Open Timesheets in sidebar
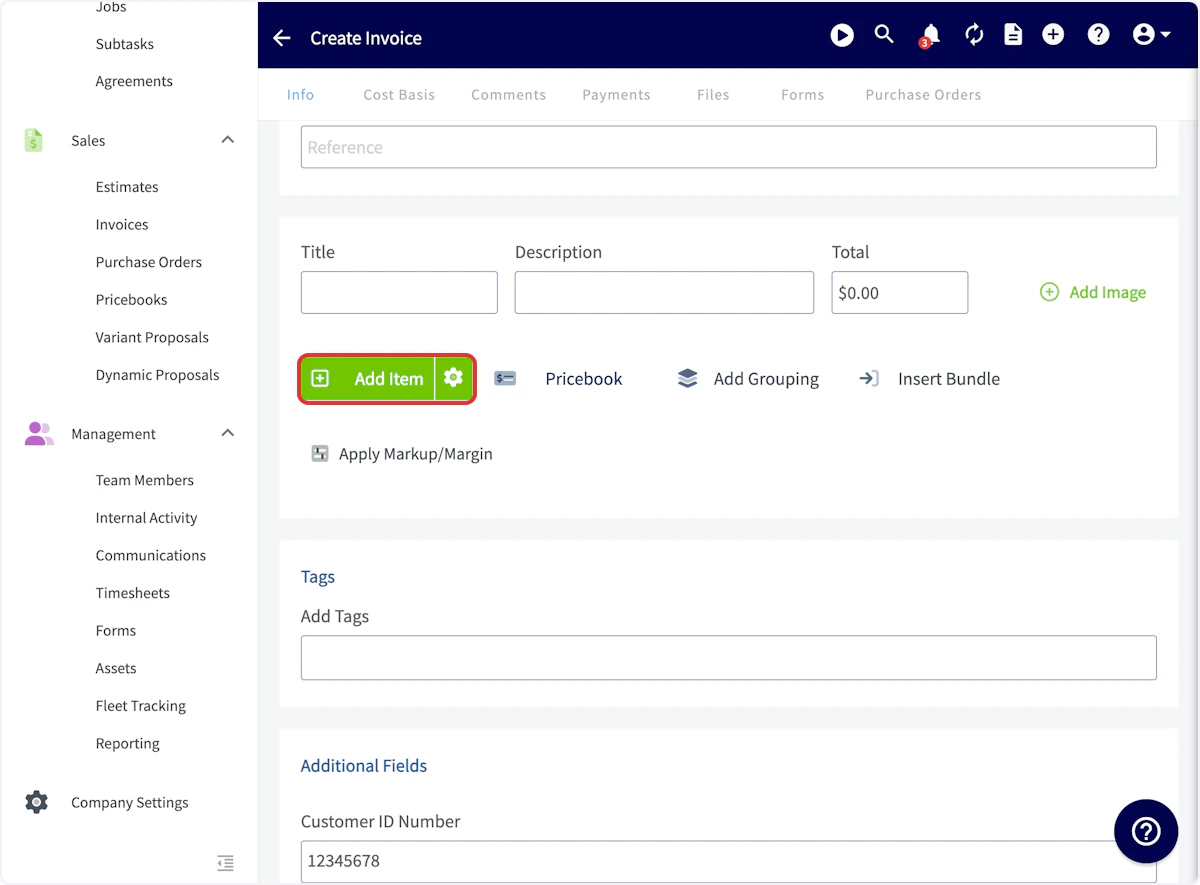The width and height of the screenshot is (1200, 885). coord(133,593)
